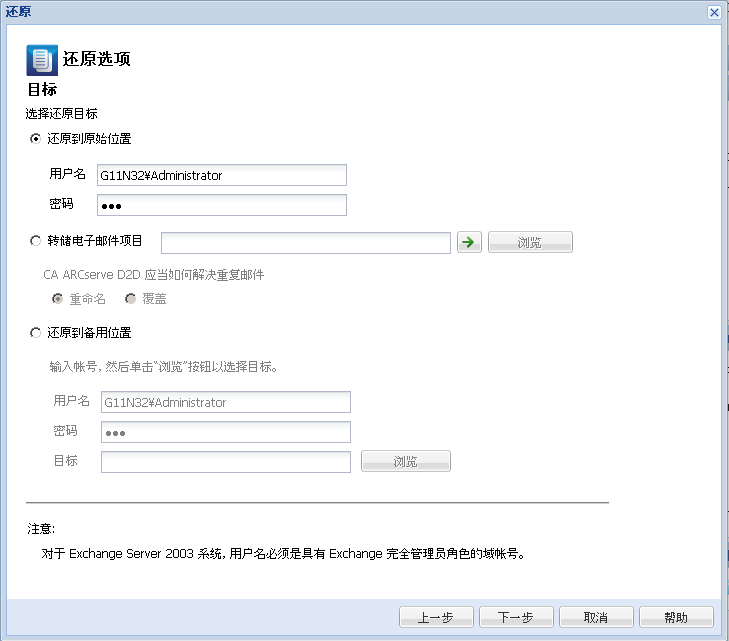The image size is (729, 641).
Task: Select 转储电子邮件项目 radio button
Action: 36,241
